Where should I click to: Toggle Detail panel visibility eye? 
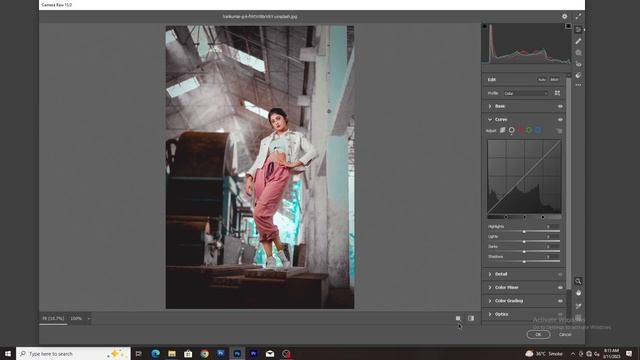[560, 274]
